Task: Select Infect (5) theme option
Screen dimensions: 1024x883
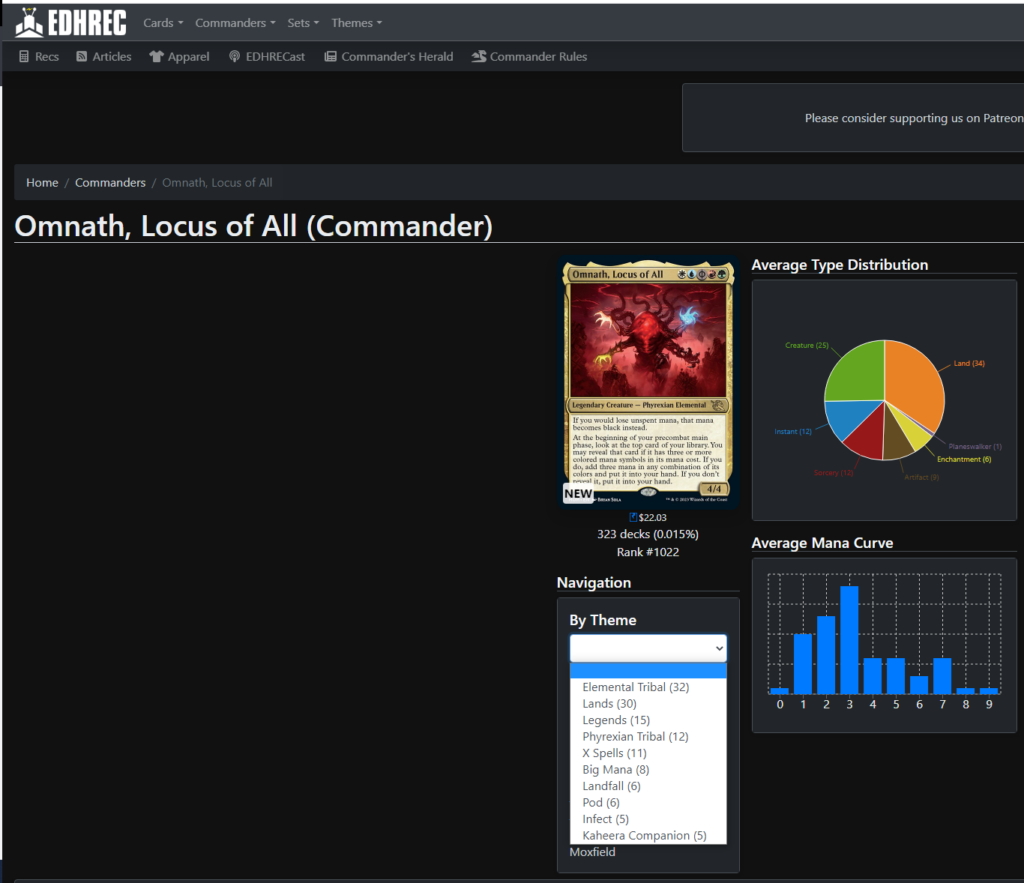Action: pos(648,819)
